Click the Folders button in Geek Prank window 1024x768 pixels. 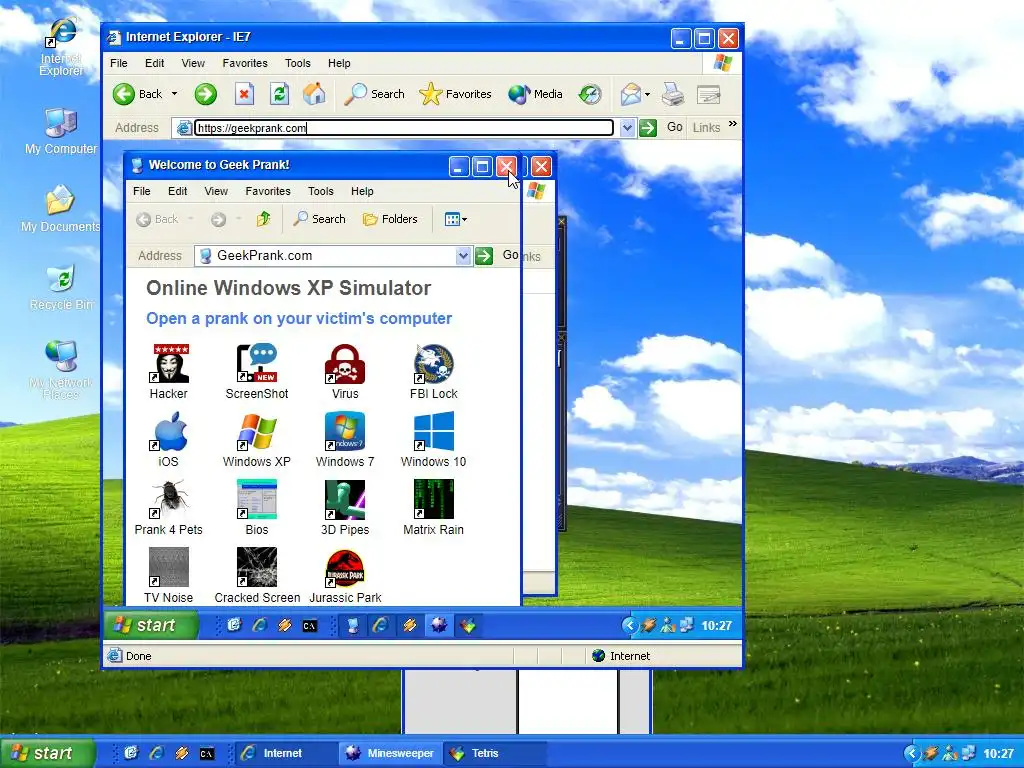(390, 219)
